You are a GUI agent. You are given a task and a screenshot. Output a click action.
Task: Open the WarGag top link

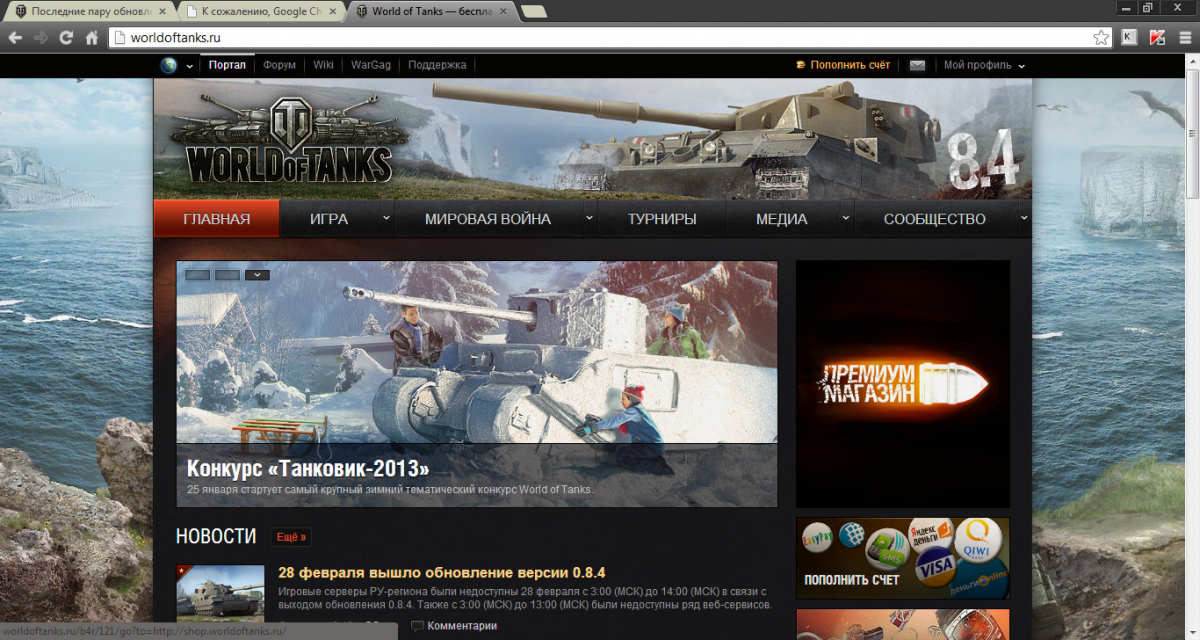371,65
